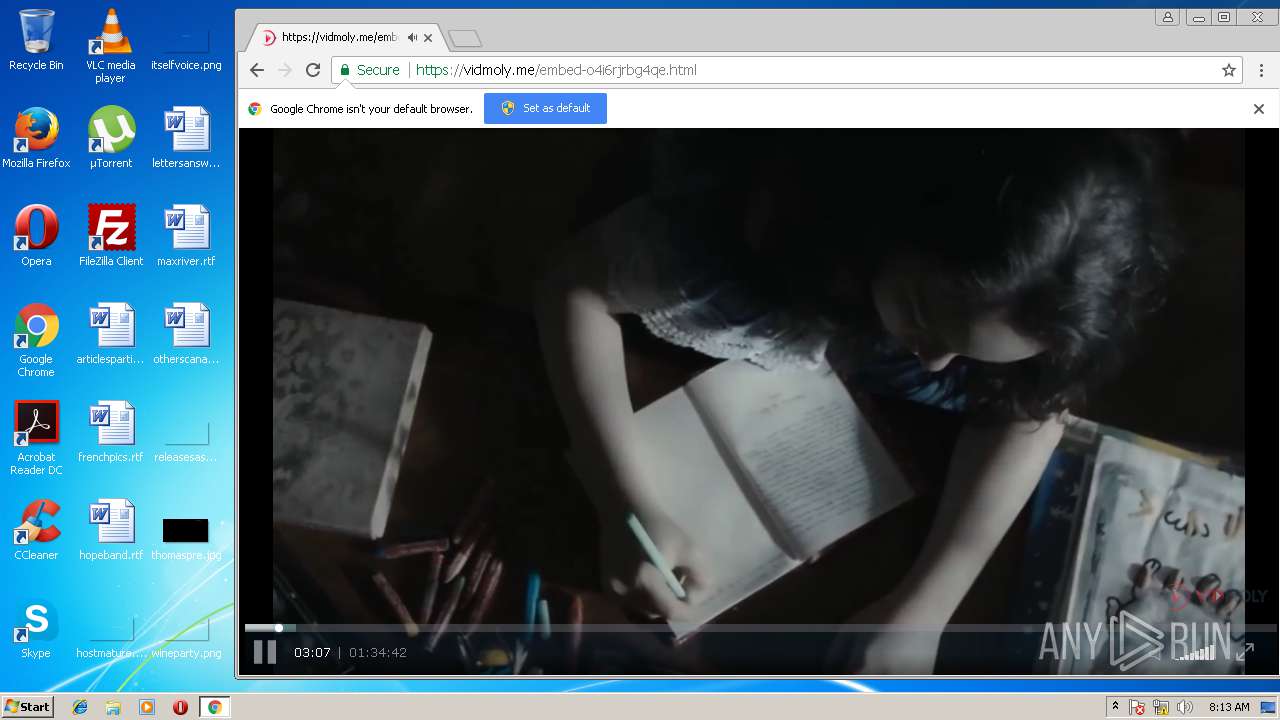Switch to Chrome window in taskbar

pyautogui.click(x=214, y=707)
